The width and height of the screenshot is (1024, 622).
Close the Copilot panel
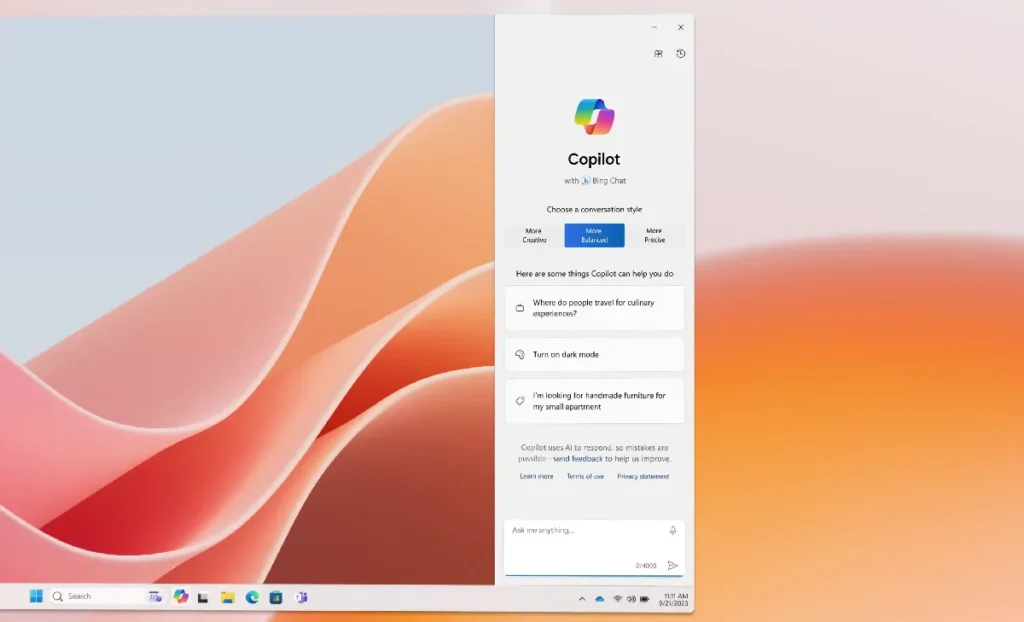click(x=680, y=27)
